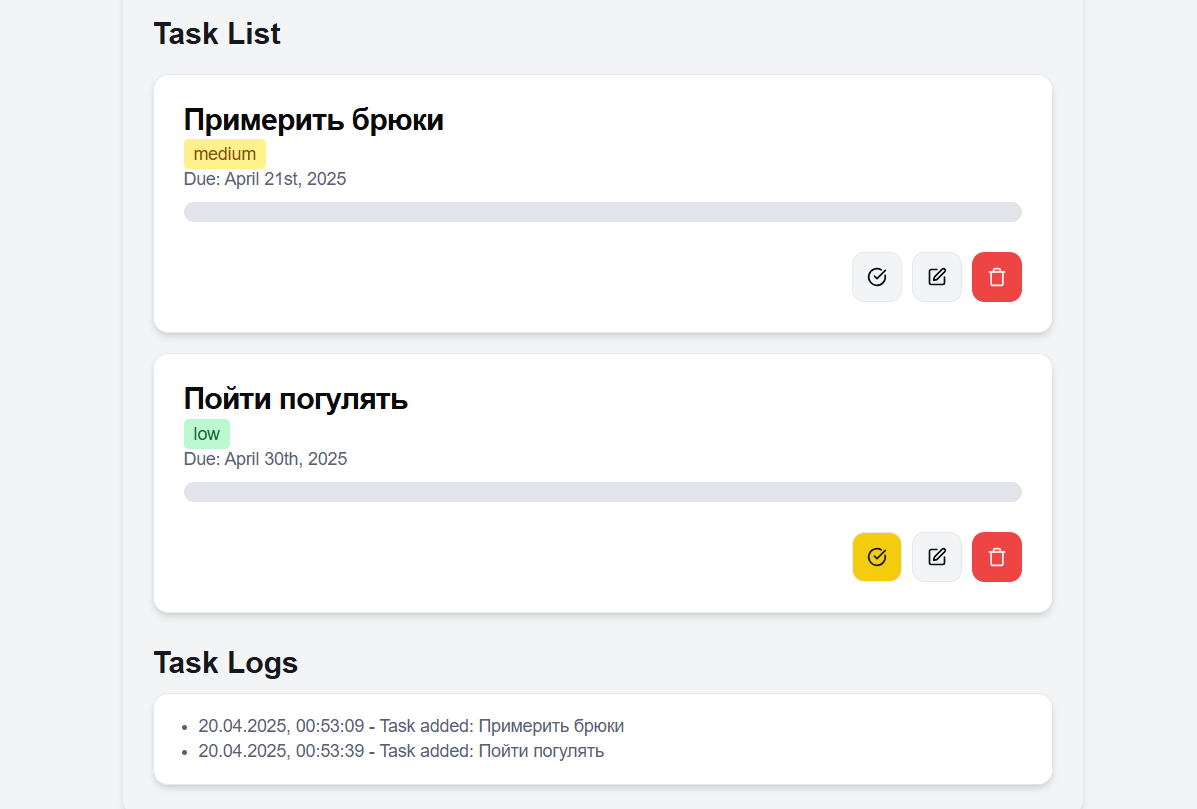
Task: Delete the "Примерить брюки" task
Action: pyautogui.click(x=997, y=277)
